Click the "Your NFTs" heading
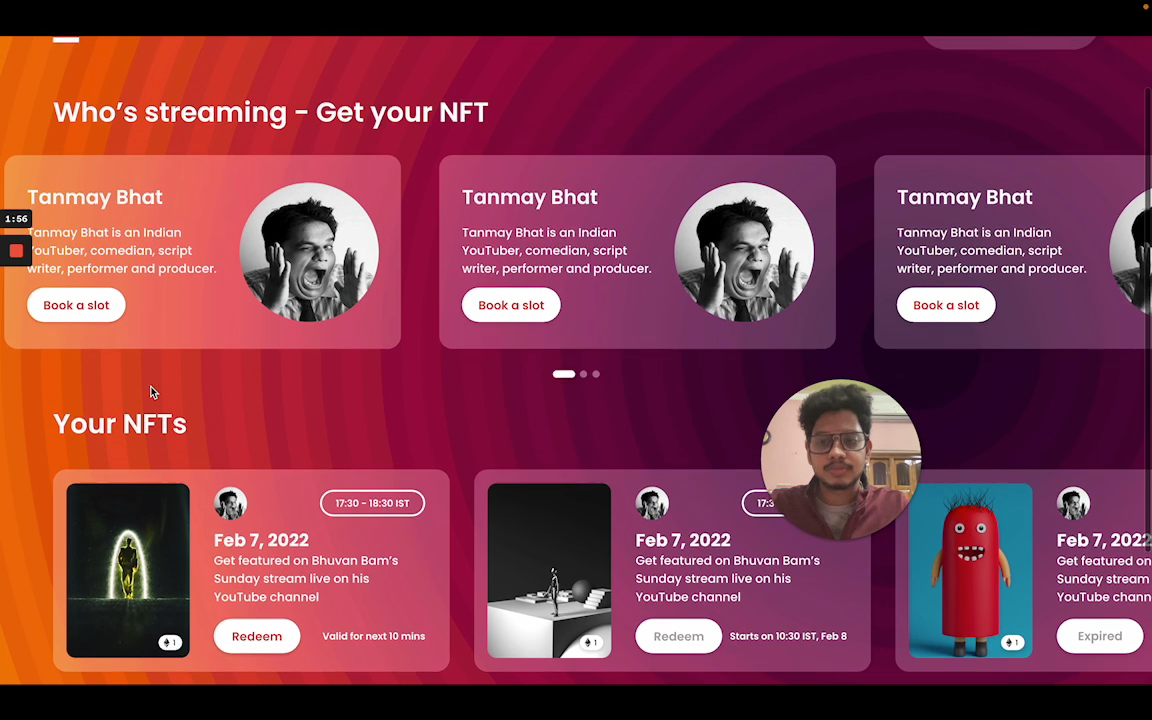The image size is (1152, 720). coord(120,424)
